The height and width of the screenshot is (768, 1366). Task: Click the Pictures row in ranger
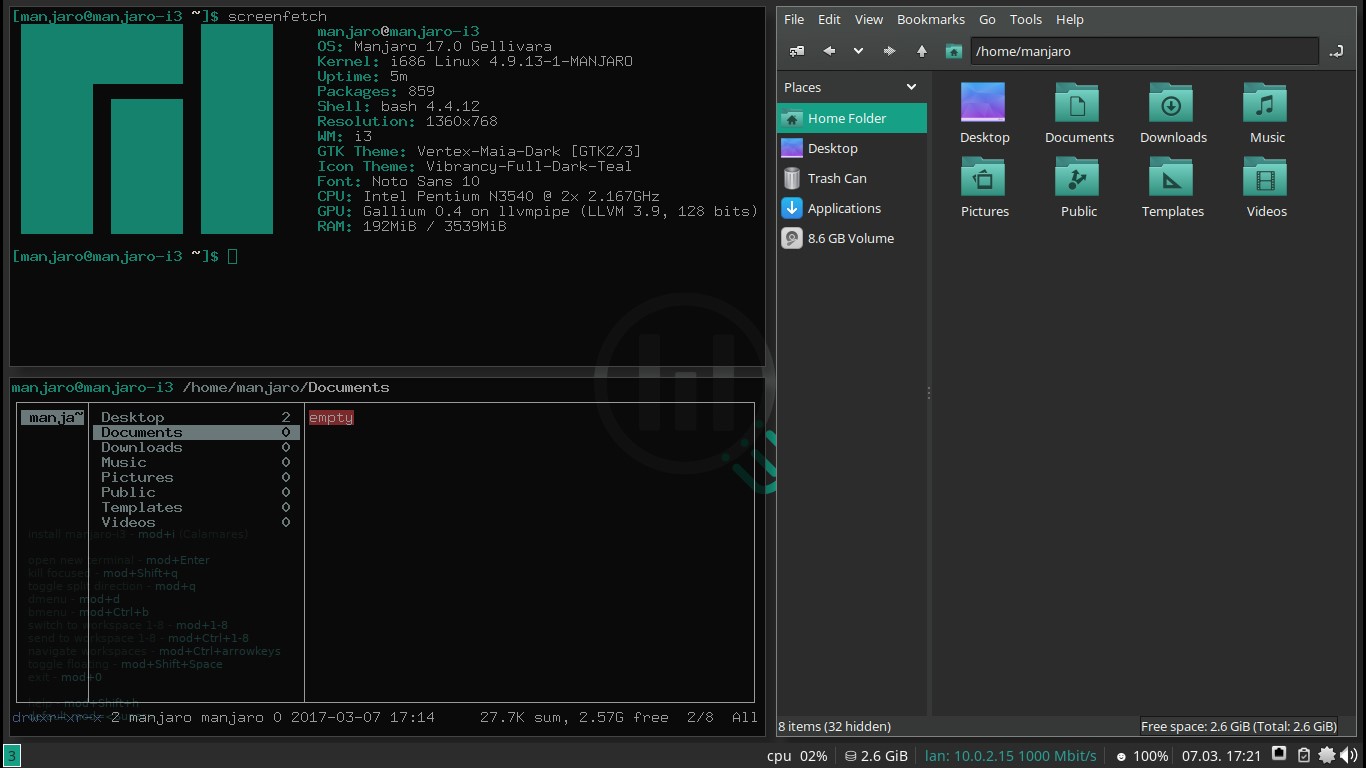(196, 477)
